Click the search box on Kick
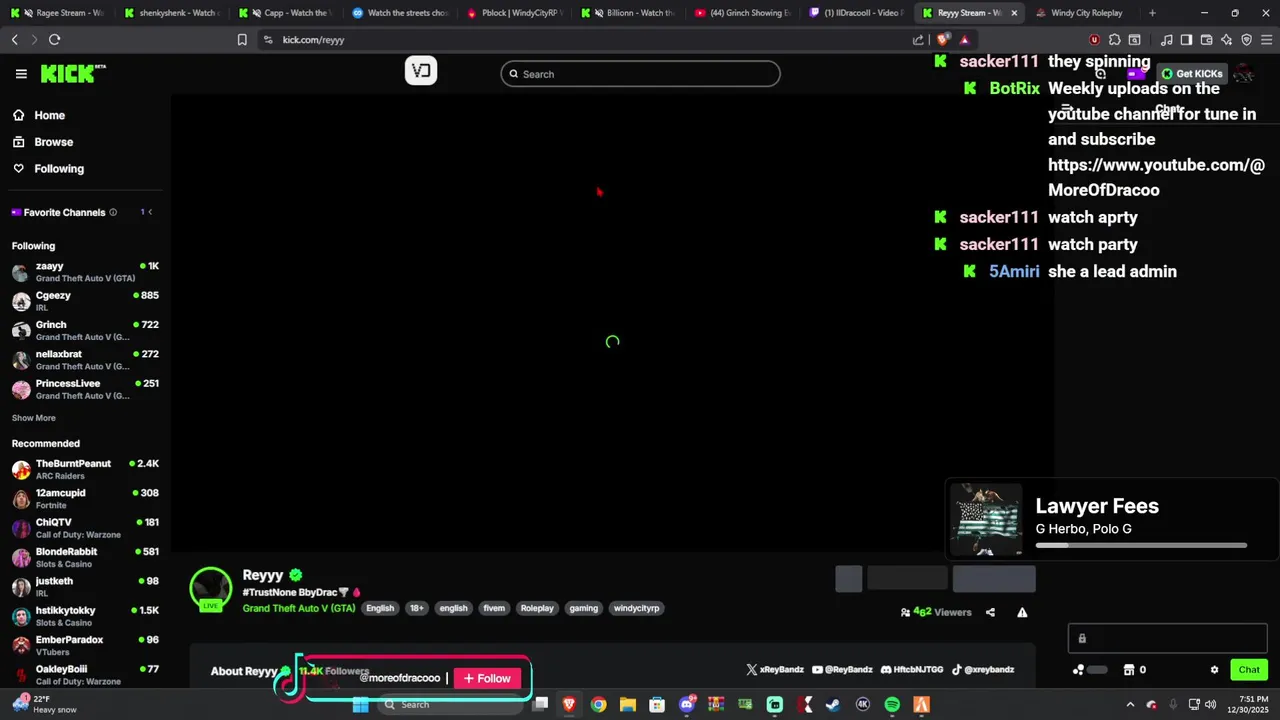 point(640,74)
